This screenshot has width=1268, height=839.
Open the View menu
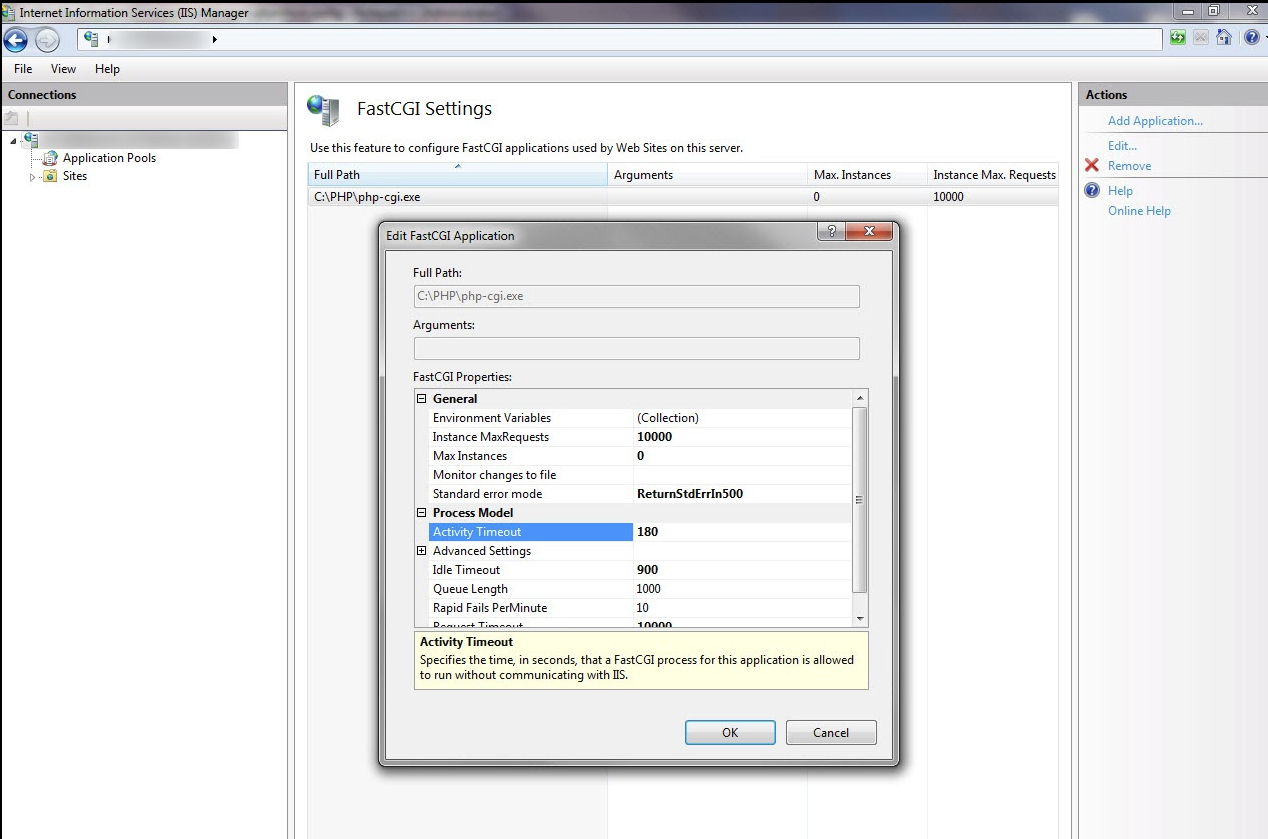click(x=64, y=69)
